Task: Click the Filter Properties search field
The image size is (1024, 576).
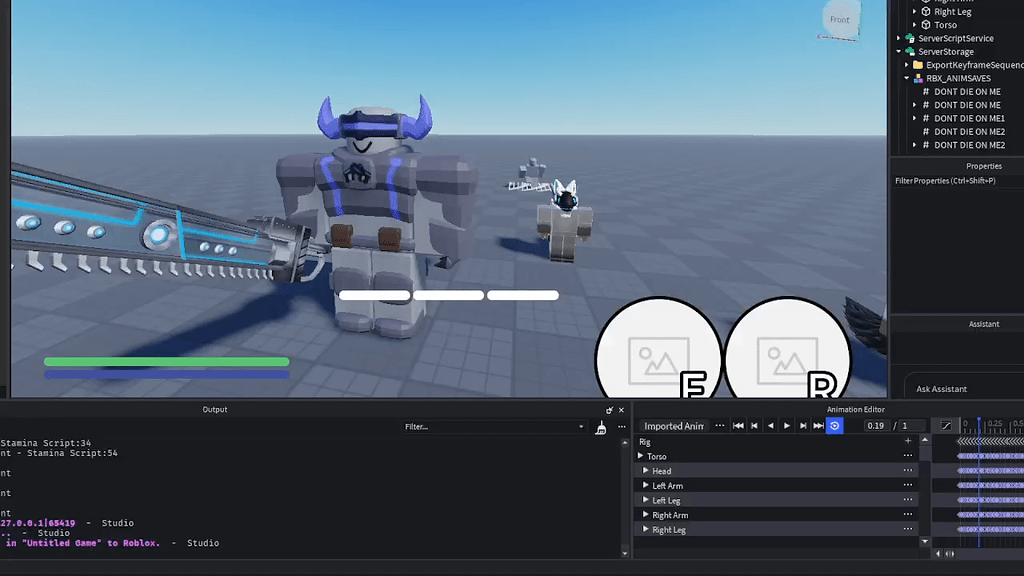Action: coord(957,181)
